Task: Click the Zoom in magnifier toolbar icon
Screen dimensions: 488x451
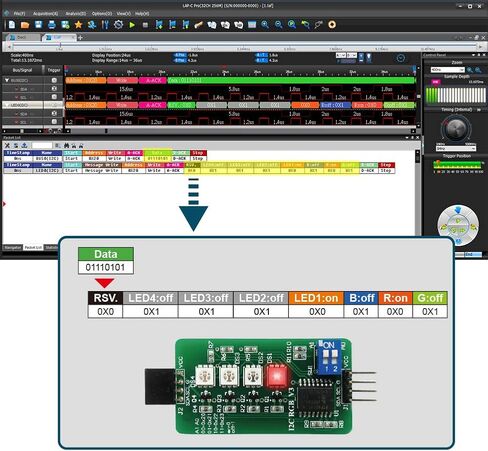Action: click(265, 25)
